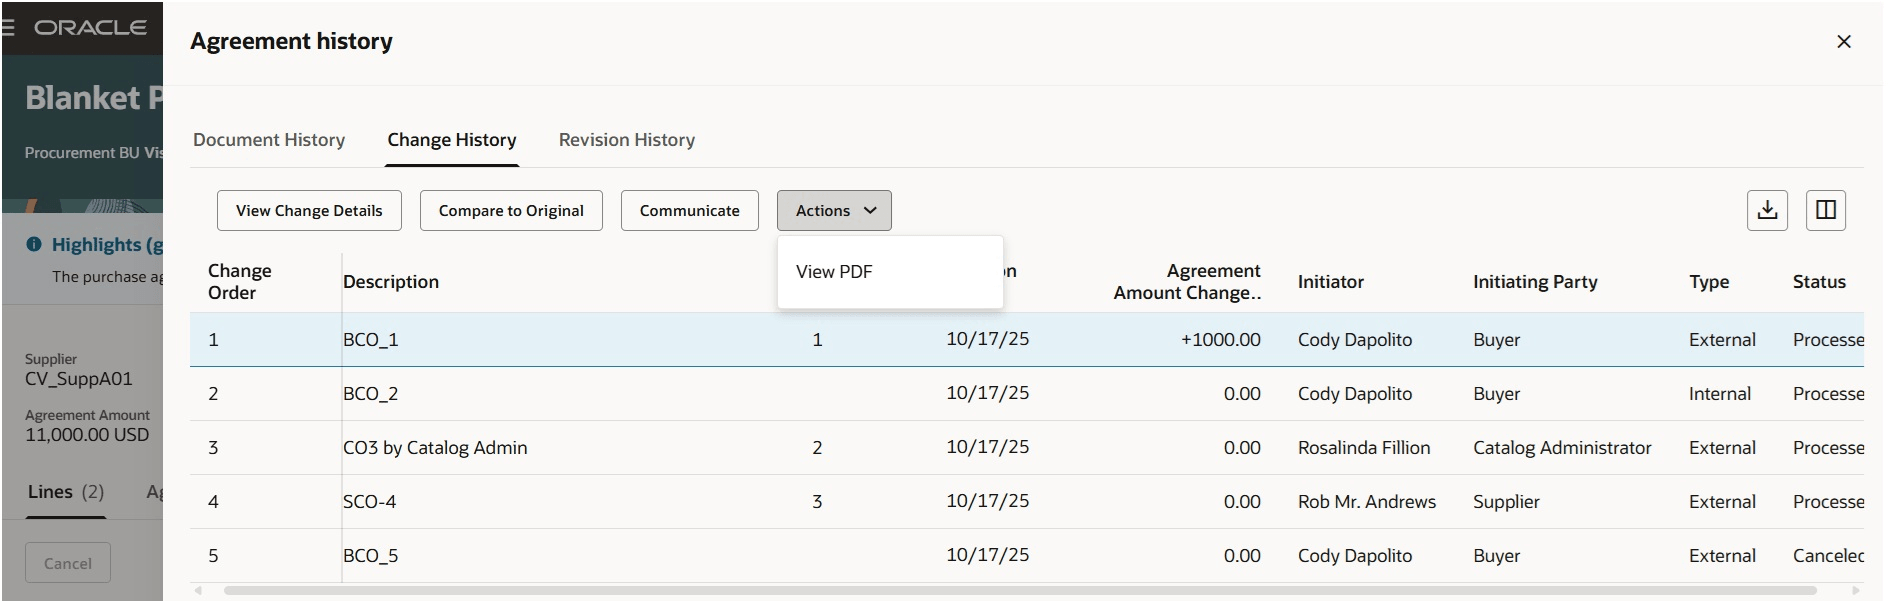Select the BCO_2 change order row
The height and width of the screenshot is (601, 1892).
pyautogui.click(x=370, y=394)
